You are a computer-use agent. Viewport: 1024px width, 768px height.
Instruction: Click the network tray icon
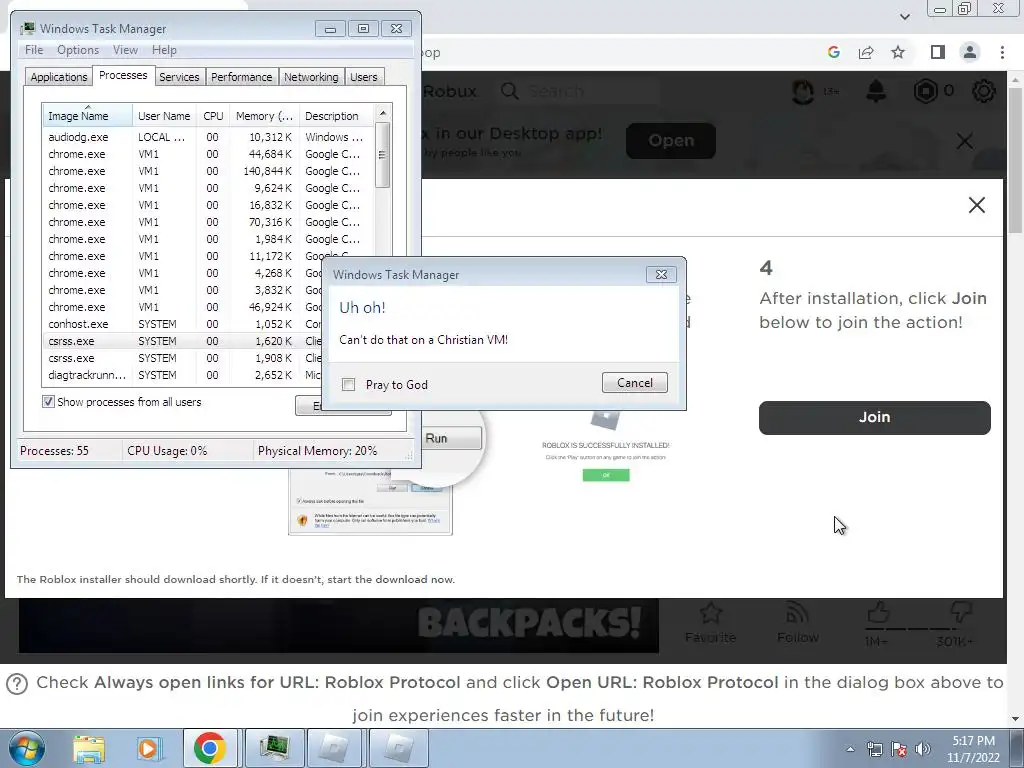click(874, 749)
